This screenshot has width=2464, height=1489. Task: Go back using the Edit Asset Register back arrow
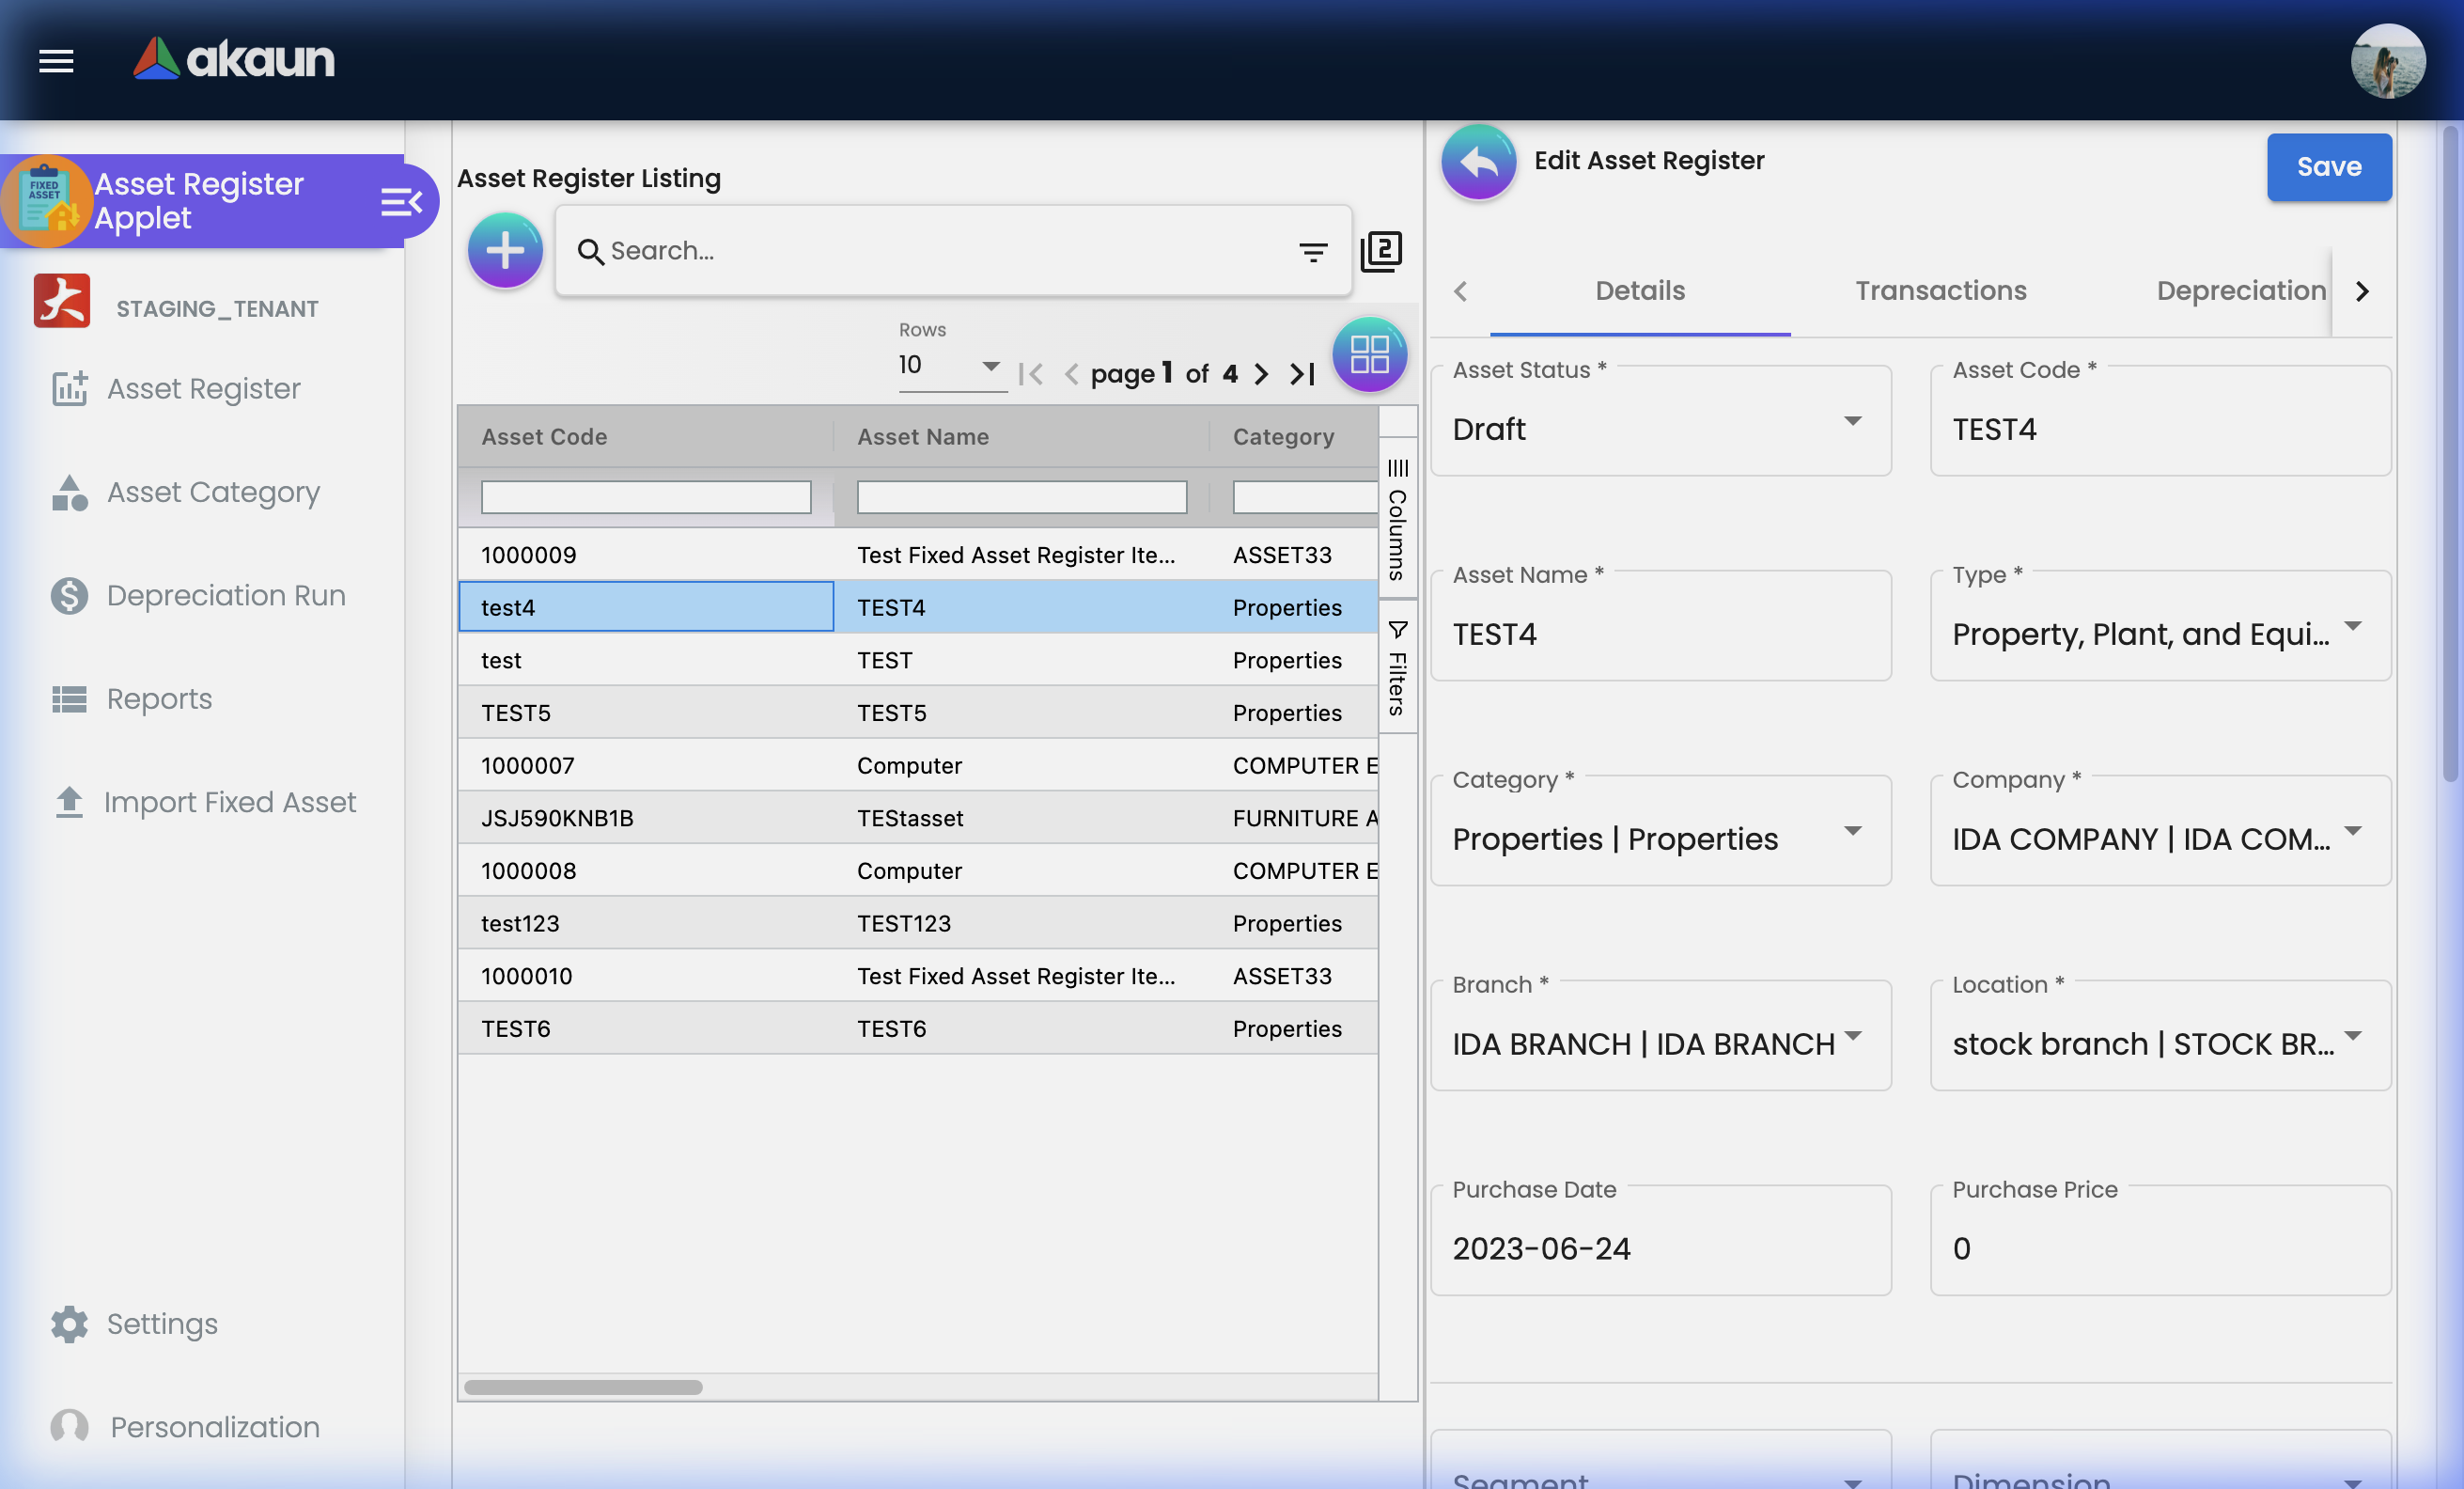point(1478,162)
